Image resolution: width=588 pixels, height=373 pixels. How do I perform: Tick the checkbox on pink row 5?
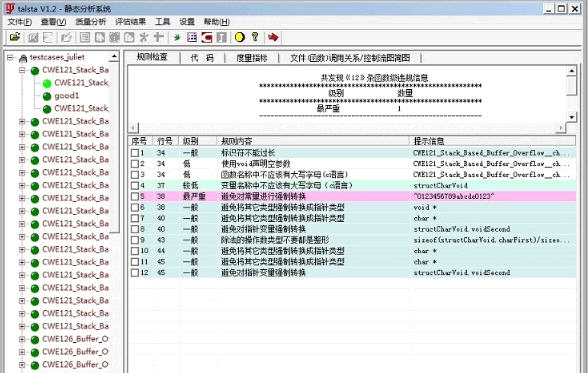135,196
